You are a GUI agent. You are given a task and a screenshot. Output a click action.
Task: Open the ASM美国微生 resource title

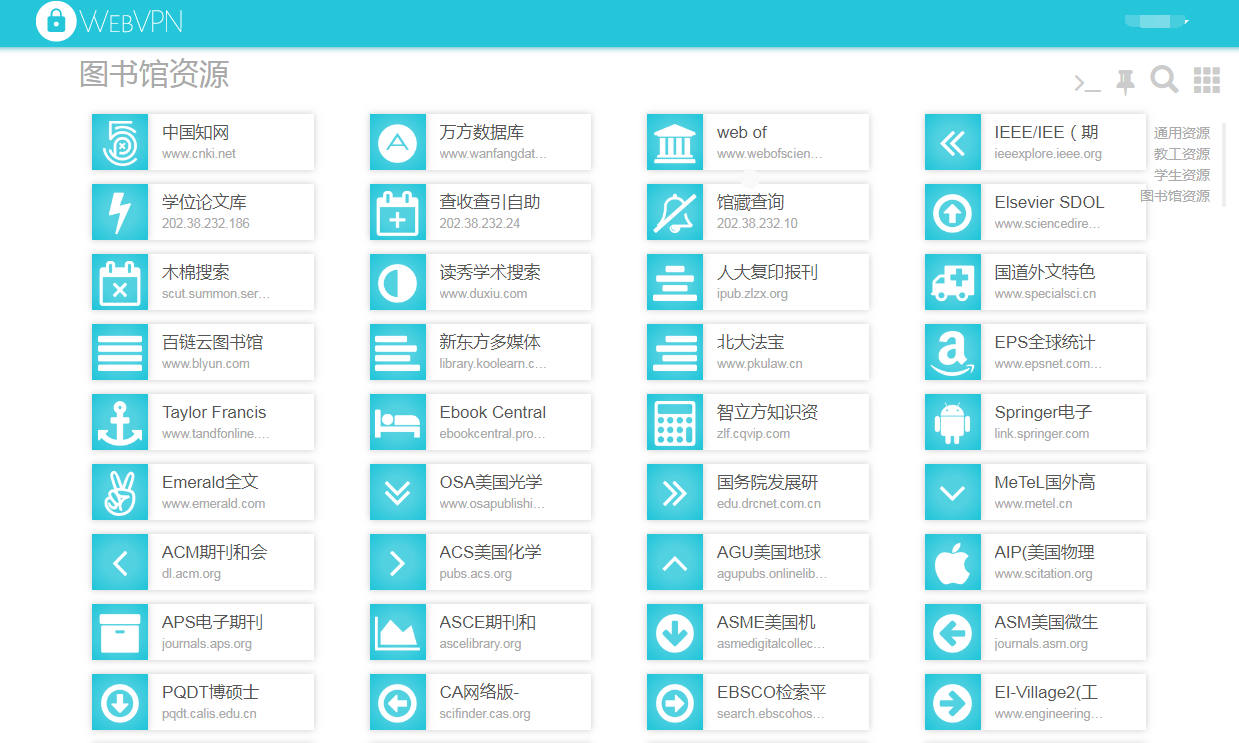click(1046, 622)
